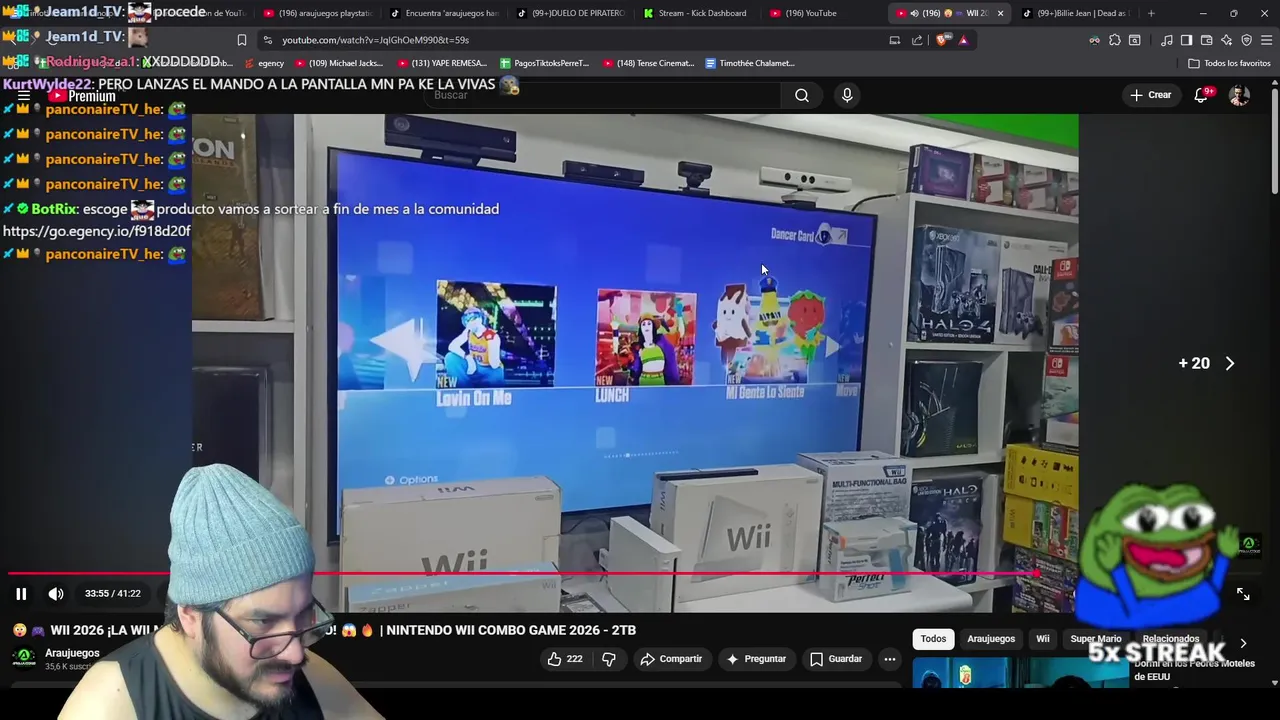1280x720 pixels.
Task: Switch to araujuegos playstation YouTube tab
Action: [x=318, y=13]
